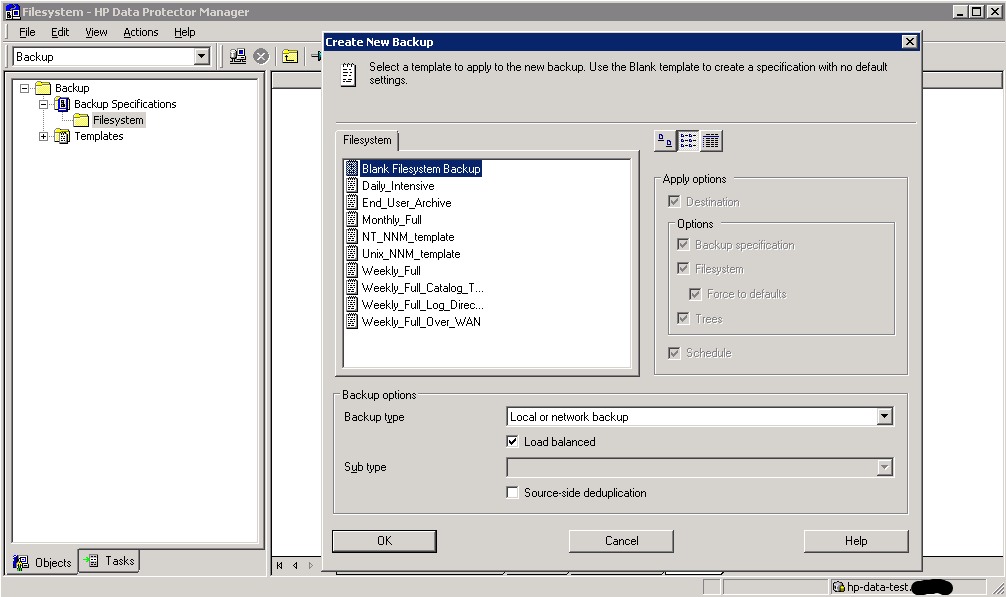Click the Backup folder icon in tree
Image resolution: width=1006 pixels, height=597 pixels.
point(43,88)
